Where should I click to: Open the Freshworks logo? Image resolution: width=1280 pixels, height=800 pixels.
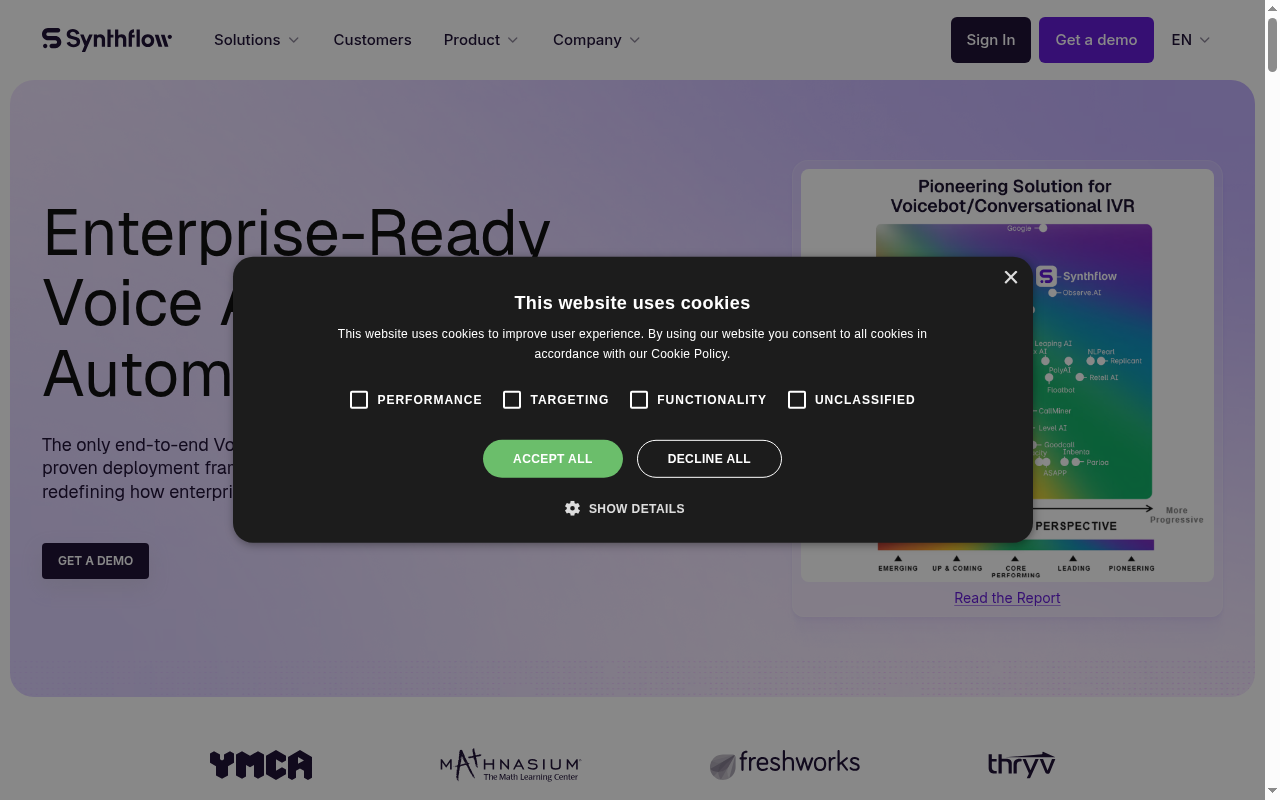[x=785, y=765]
